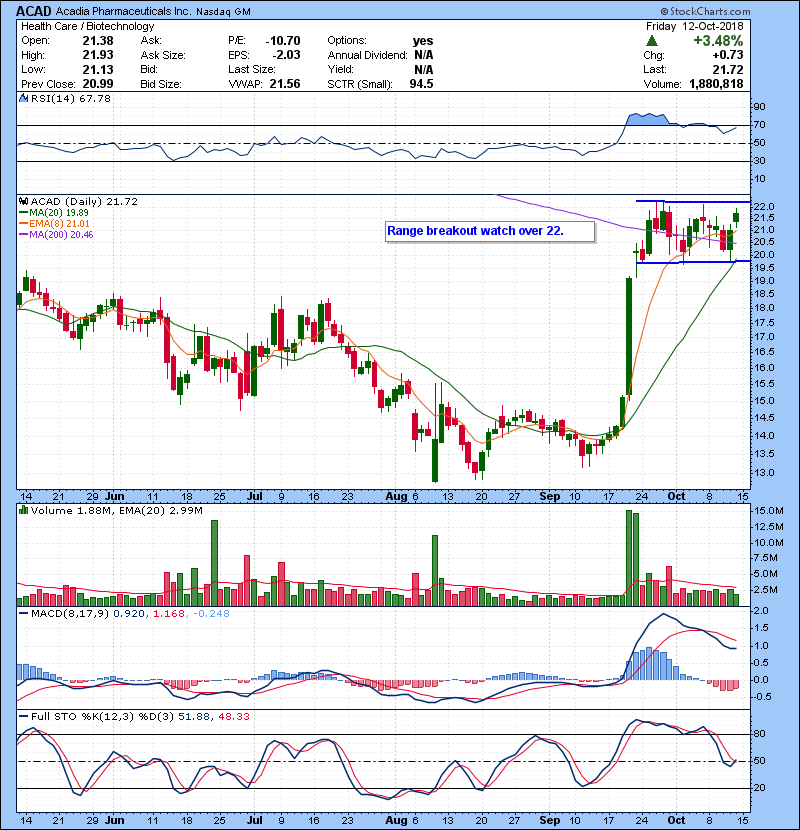The height and width of the screenshot is (830, 800).
Task: Click the Options value yes
Action: point(423,41)
